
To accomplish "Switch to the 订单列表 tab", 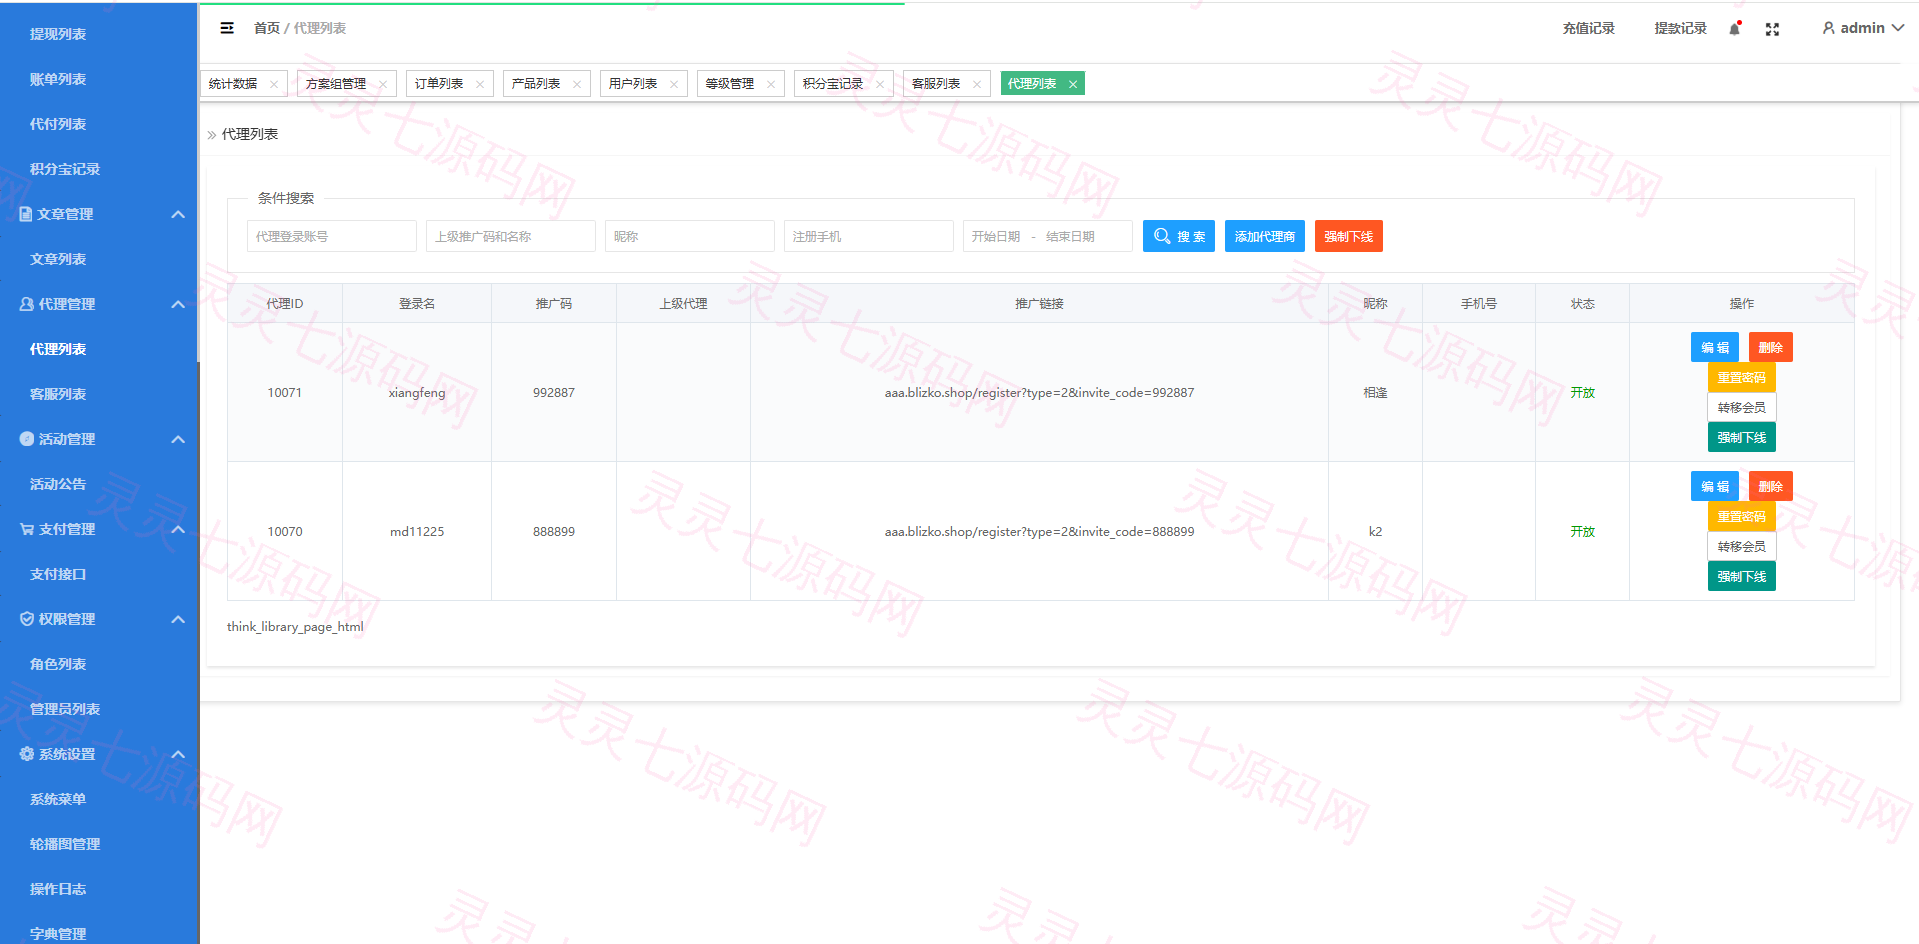I will pyautogui.click(x=439, y=84).
